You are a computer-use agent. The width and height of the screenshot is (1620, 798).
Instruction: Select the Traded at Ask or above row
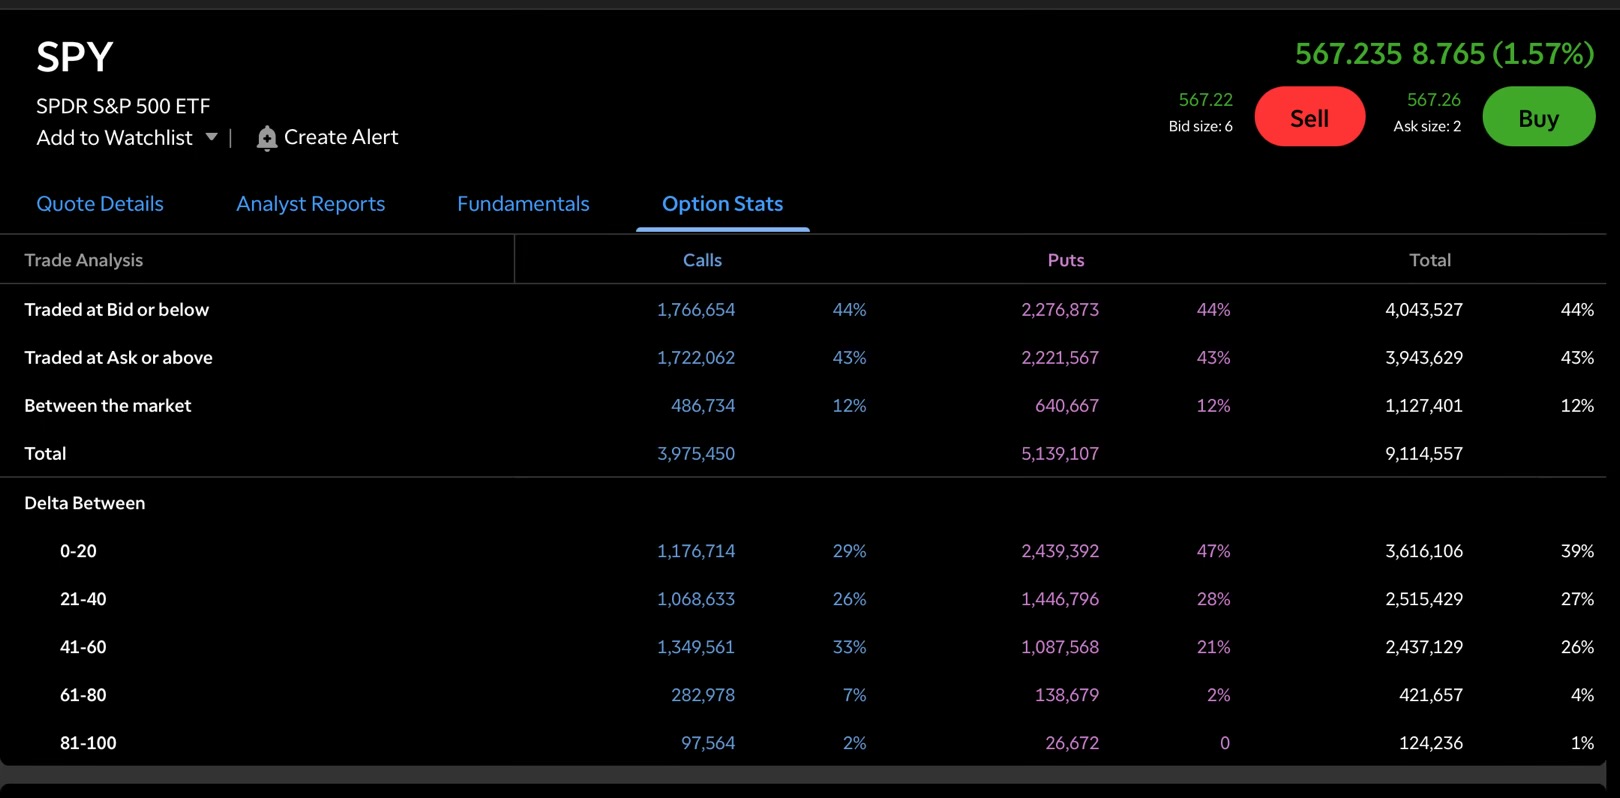point(809,358)
